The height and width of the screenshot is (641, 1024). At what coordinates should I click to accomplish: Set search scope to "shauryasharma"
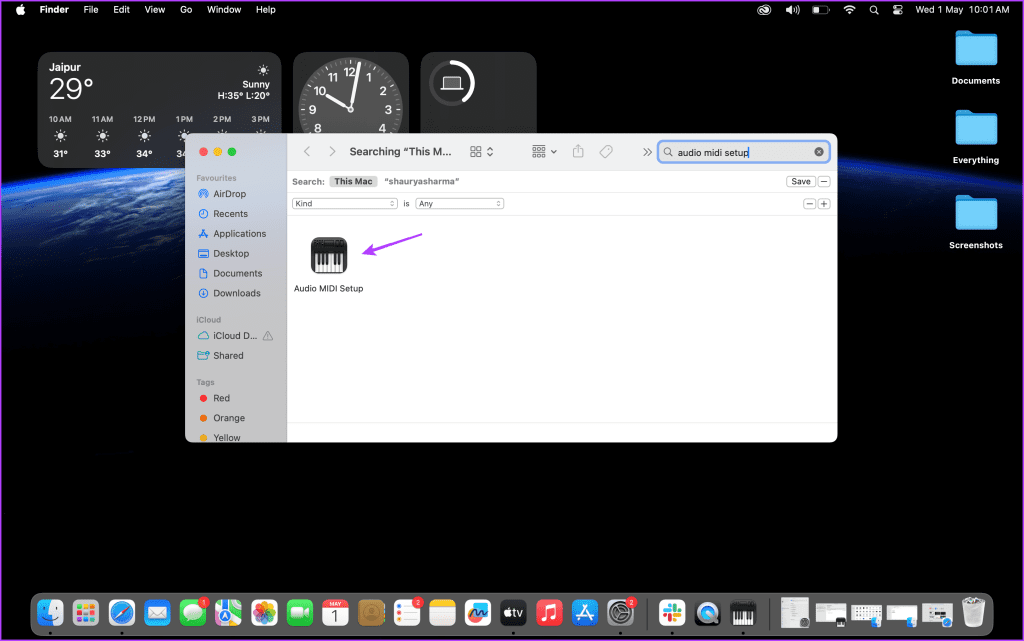422,181
